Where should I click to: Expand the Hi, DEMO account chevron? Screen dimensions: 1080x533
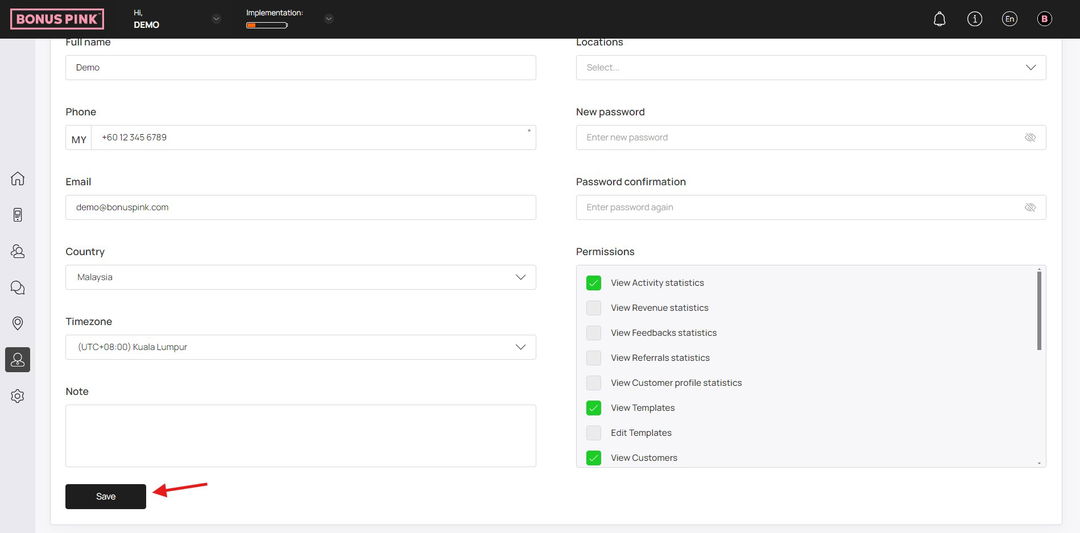(x=216, y=19)
